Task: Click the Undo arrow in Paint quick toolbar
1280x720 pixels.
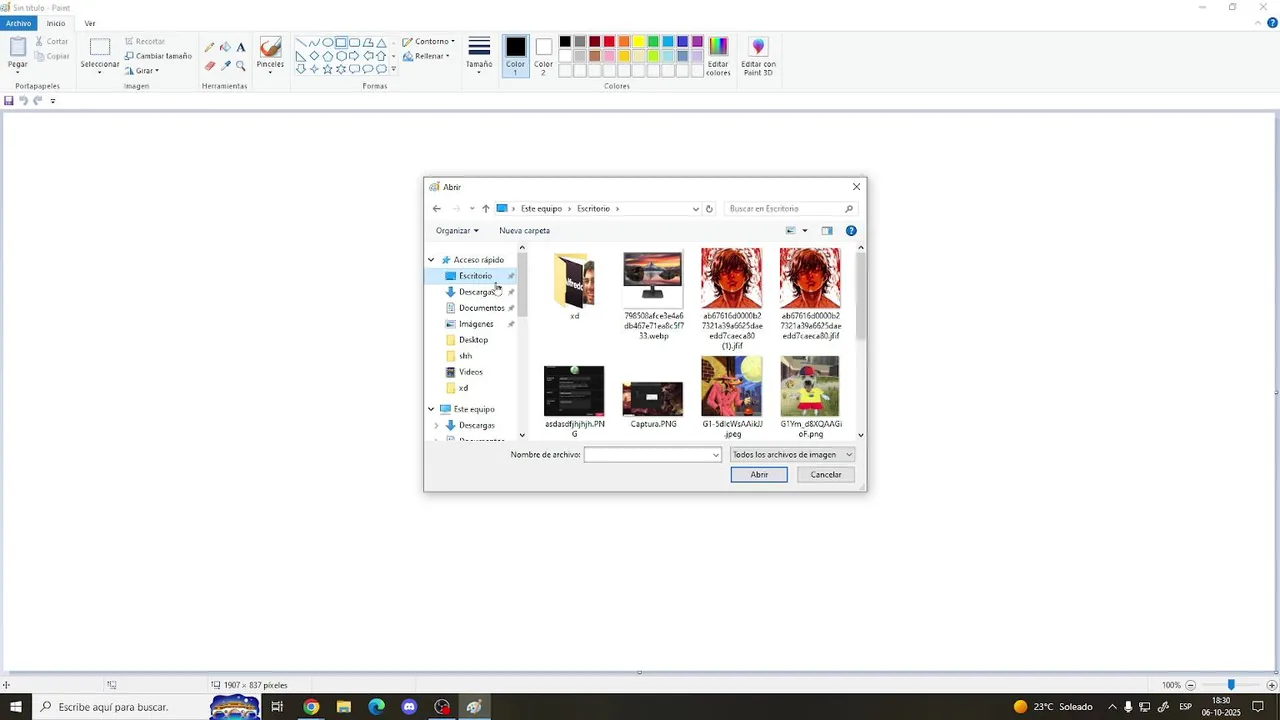Action: (x=23, y=100)
